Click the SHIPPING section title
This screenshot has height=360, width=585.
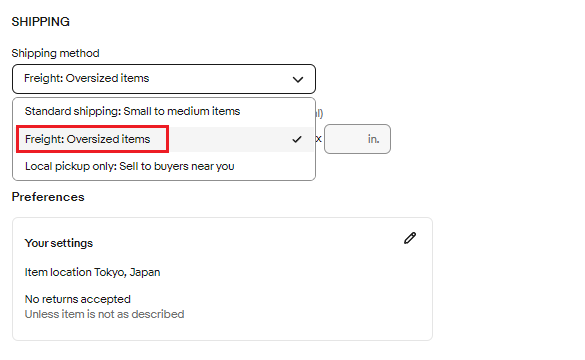pyautogui.click(x=41, y=22)
